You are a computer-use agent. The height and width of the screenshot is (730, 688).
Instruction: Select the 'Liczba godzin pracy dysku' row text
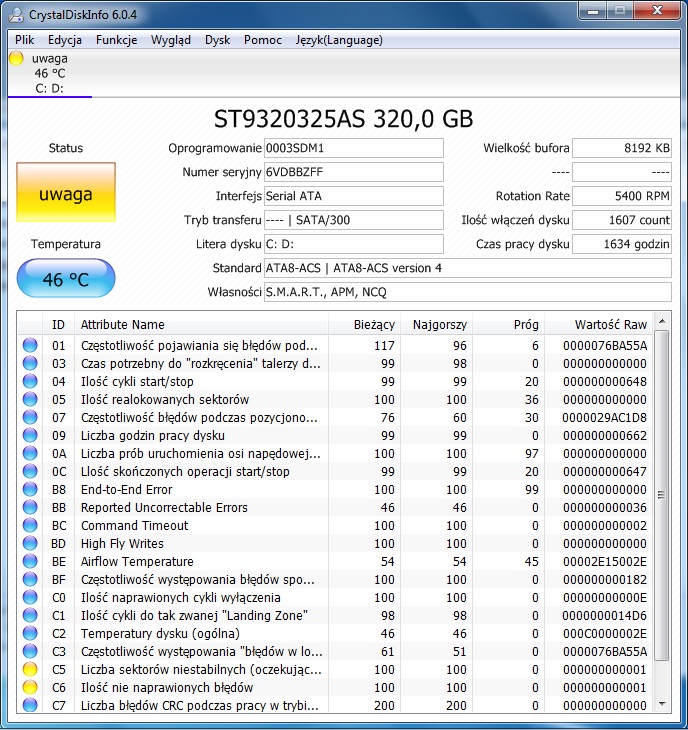point(153,435)
